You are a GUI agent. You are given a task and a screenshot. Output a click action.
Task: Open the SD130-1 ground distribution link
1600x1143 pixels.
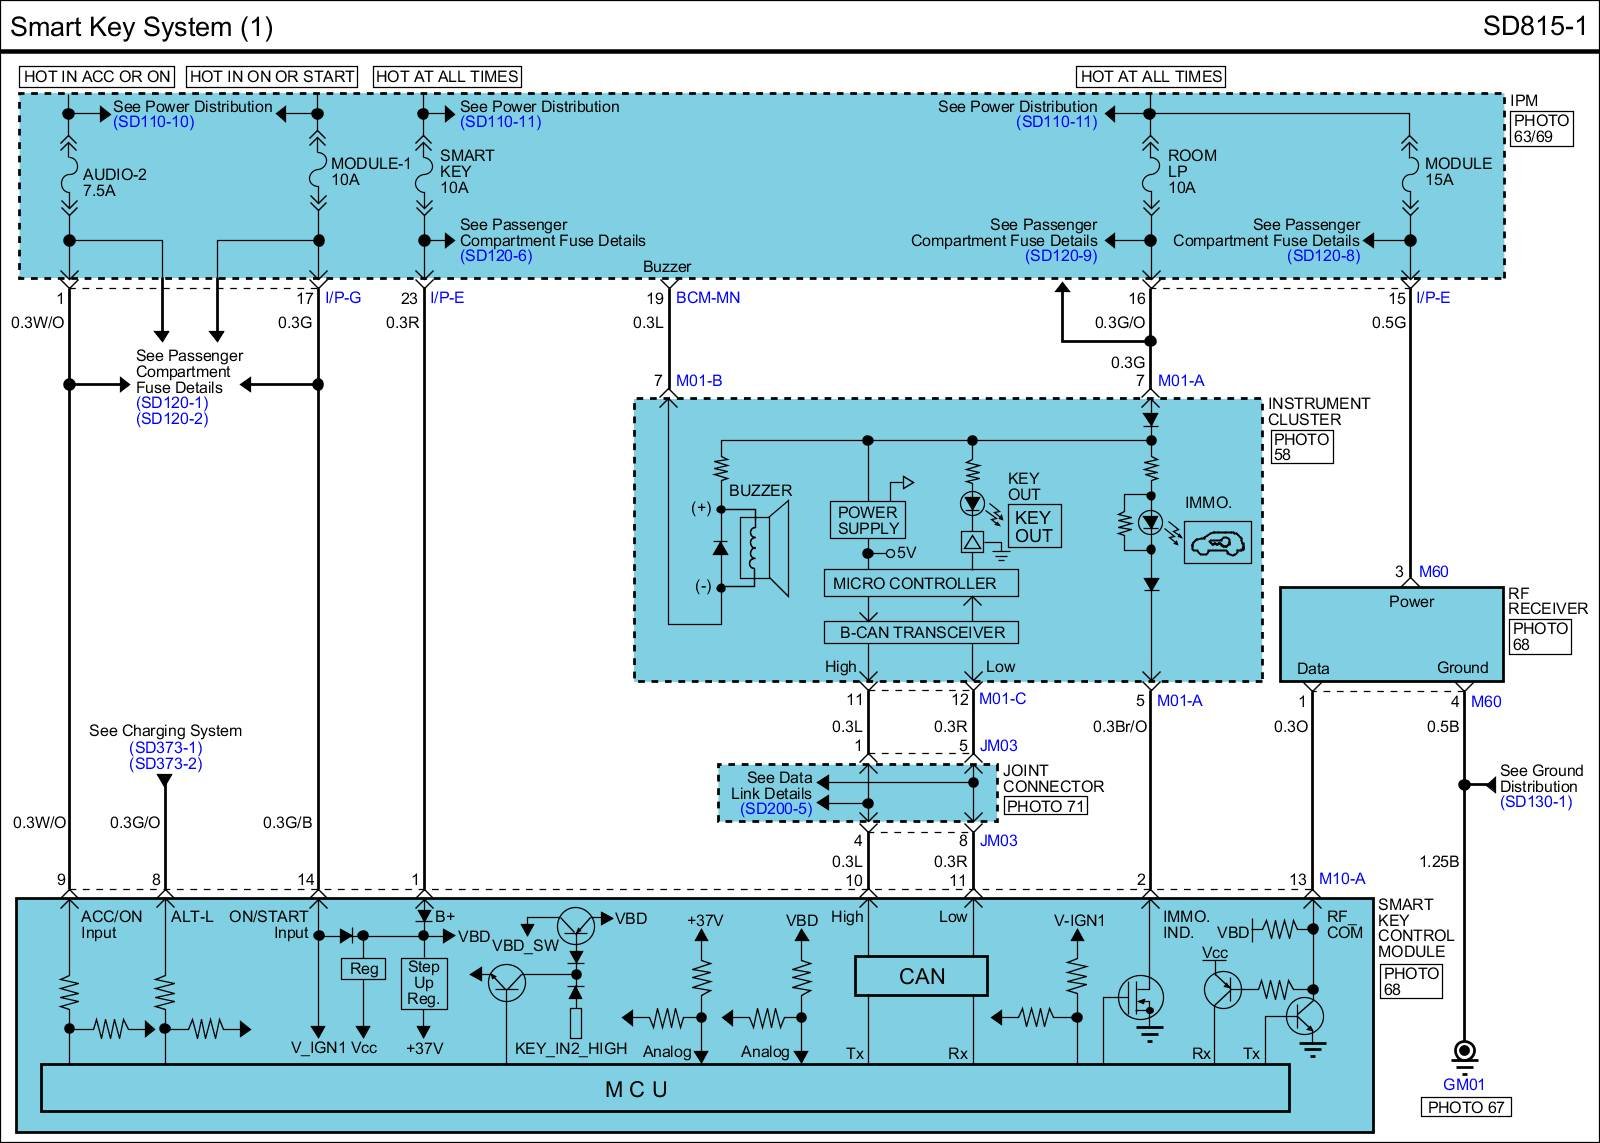pos(1535,802)
